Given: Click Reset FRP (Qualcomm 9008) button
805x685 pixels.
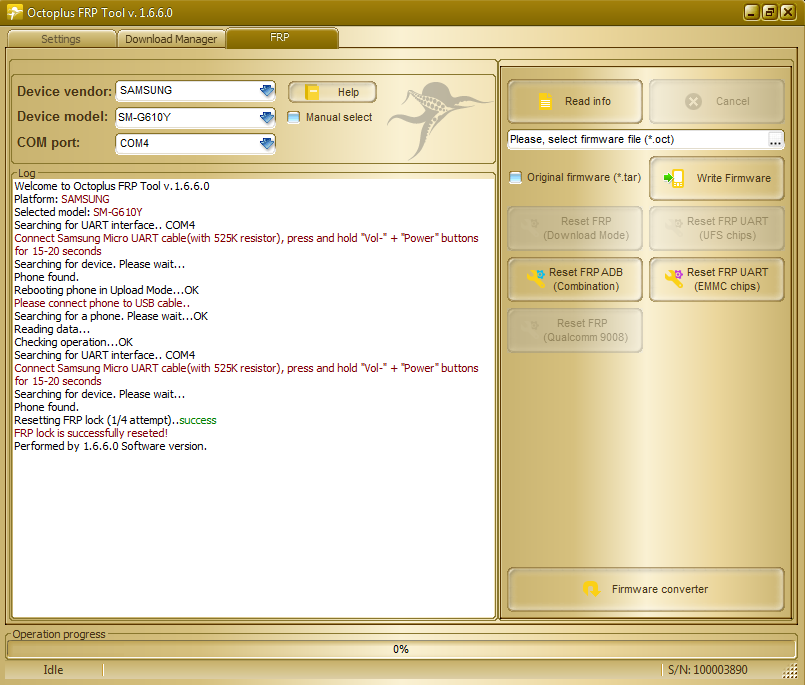Looking at the screenshot, I should (x=574, y=330).
